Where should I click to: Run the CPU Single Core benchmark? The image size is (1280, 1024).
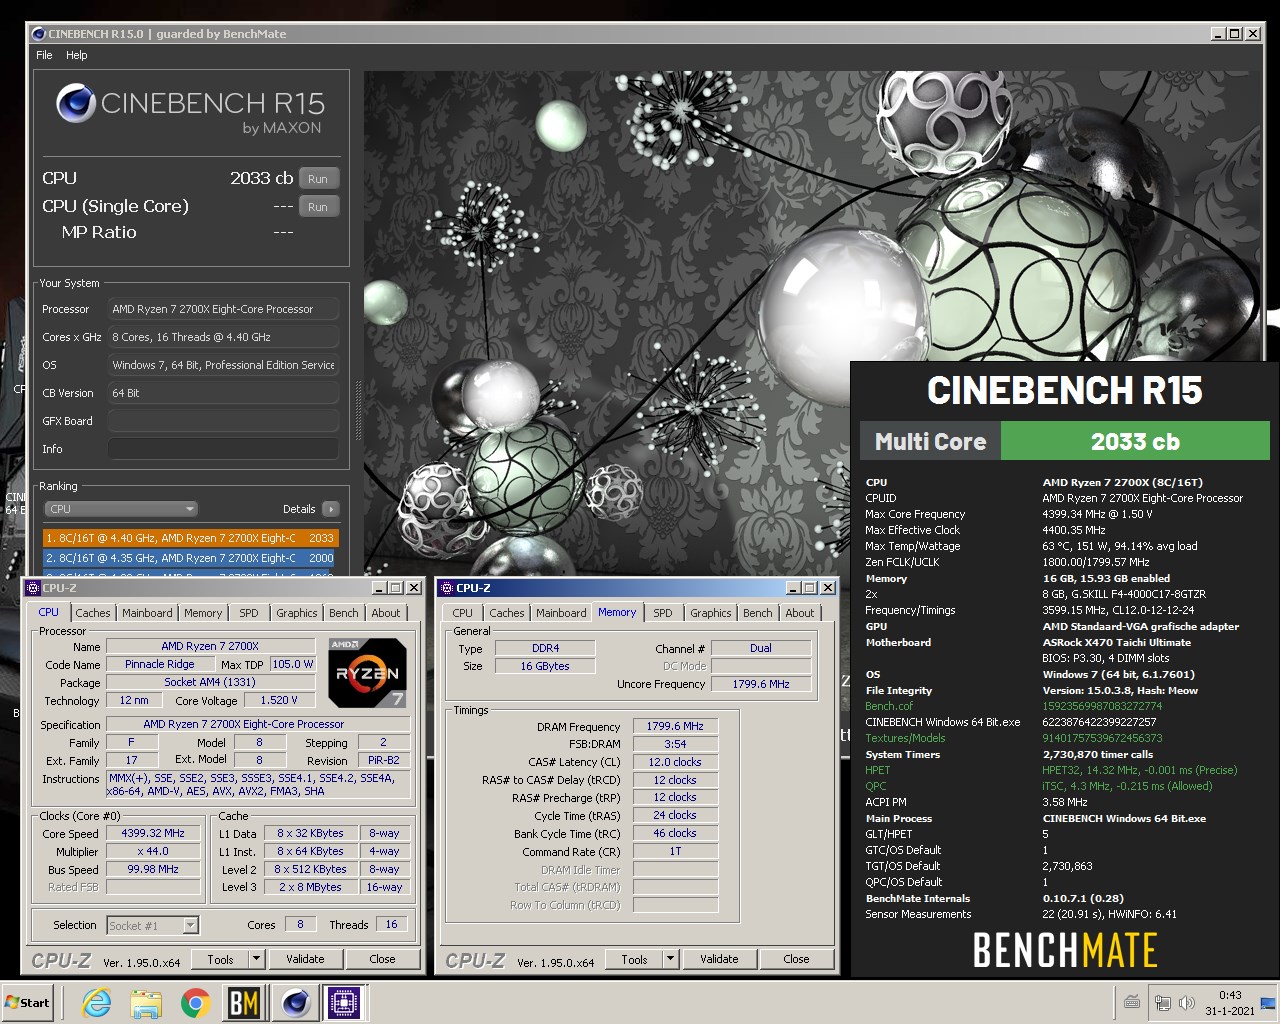point(317,207)
